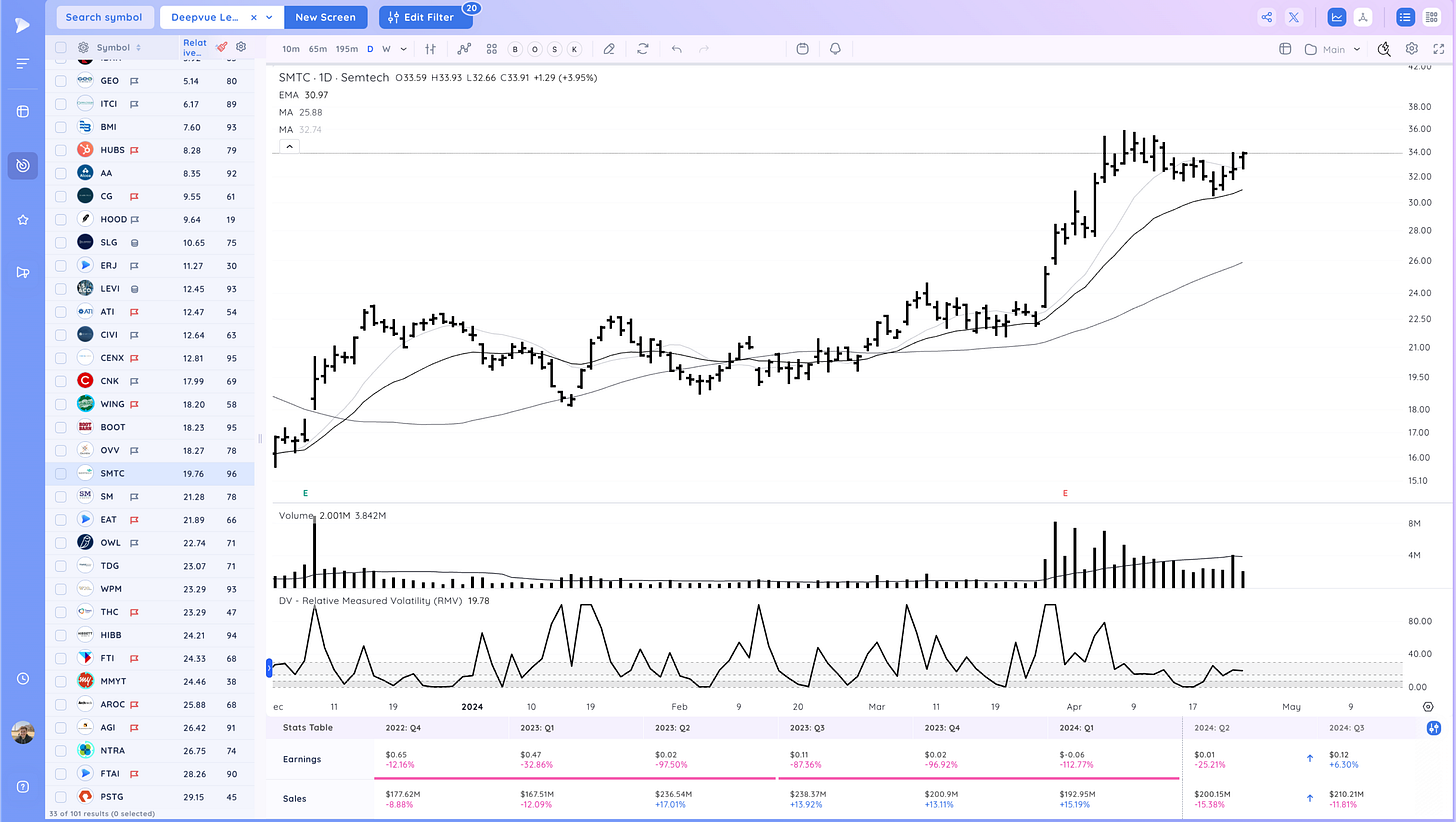Open the chart layout panel icon near Main
Screen dimensions: 1456x822
point(1285,49)
